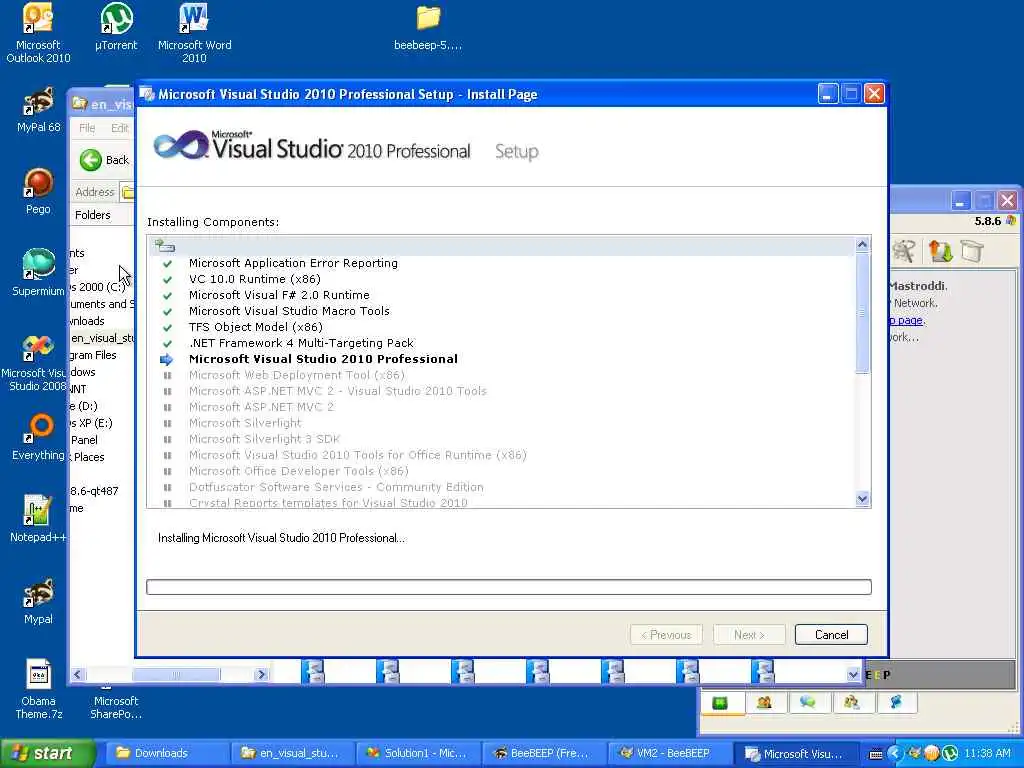Cancel the Visual Studio 2010 setup

(831, 635)
